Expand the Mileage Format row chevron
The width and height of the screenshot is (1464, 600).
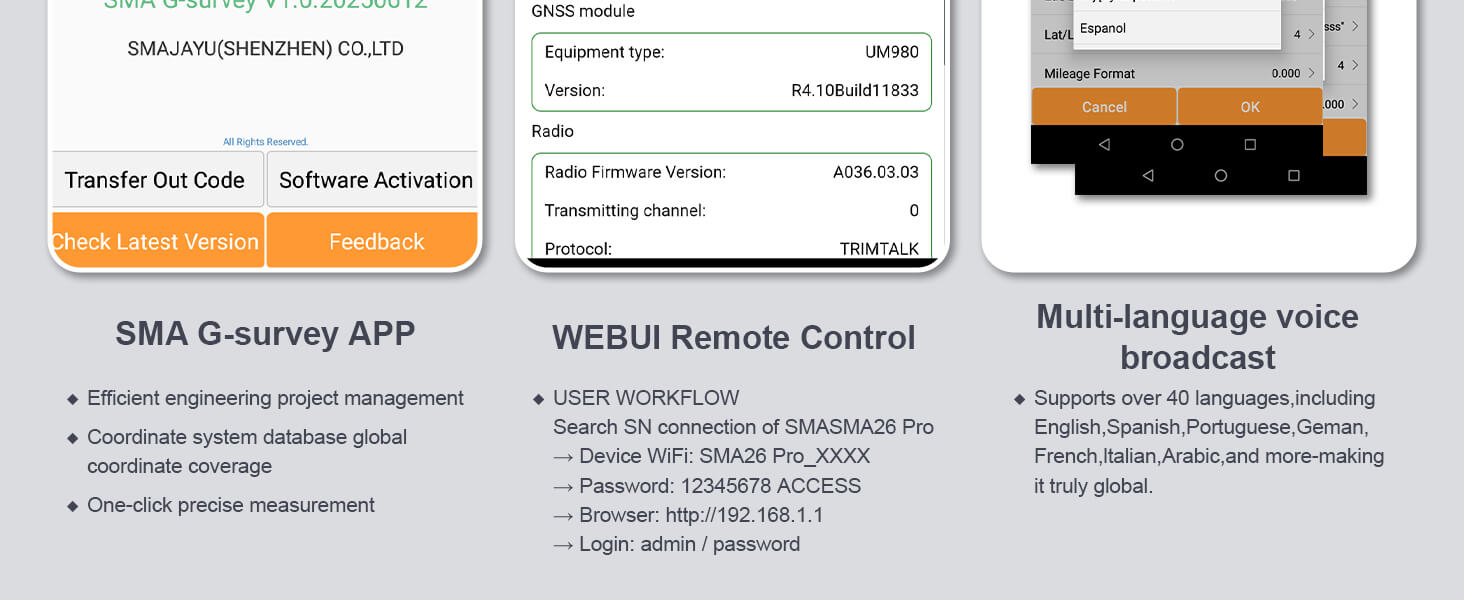coord(1311,73)
